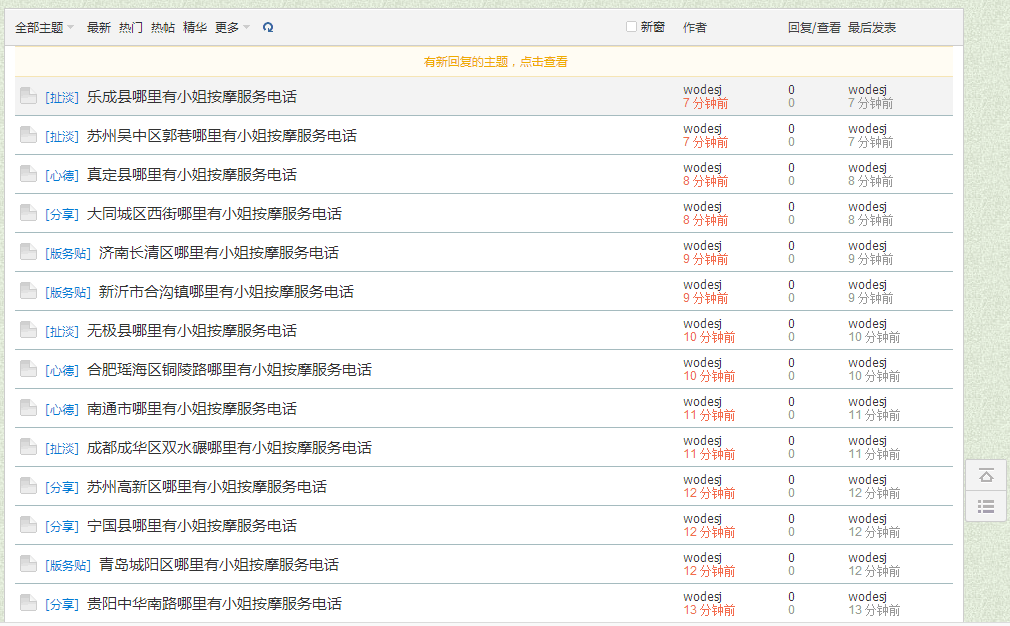Click [分享] tag on 大同城区西街 thread
The height and width of the screenshot is (626, 1010).
click(62, 214)
